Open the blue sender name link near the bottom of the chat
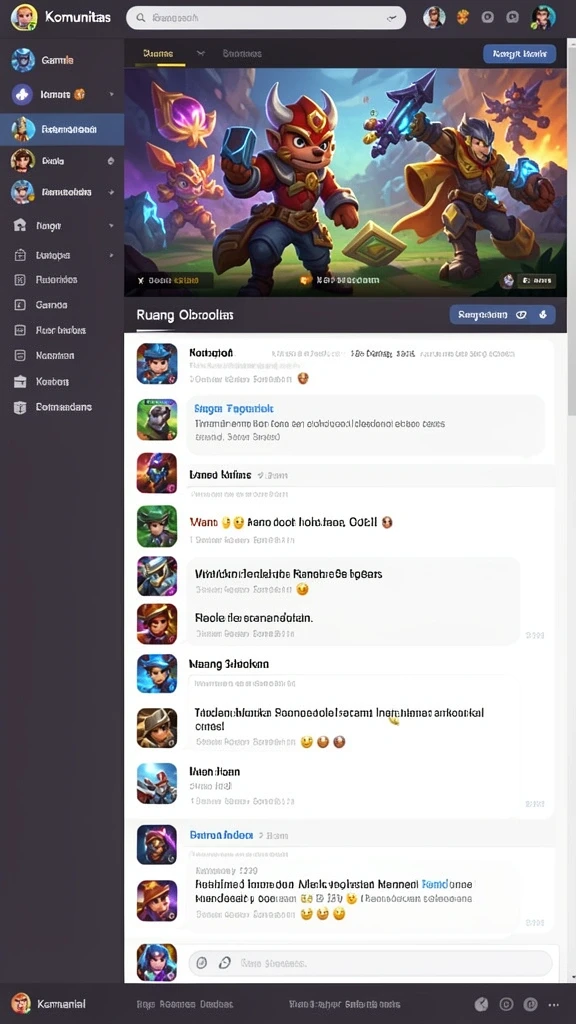Viewport: 576px width, 1024px height. pyautogui.click(x=221, y=835)
